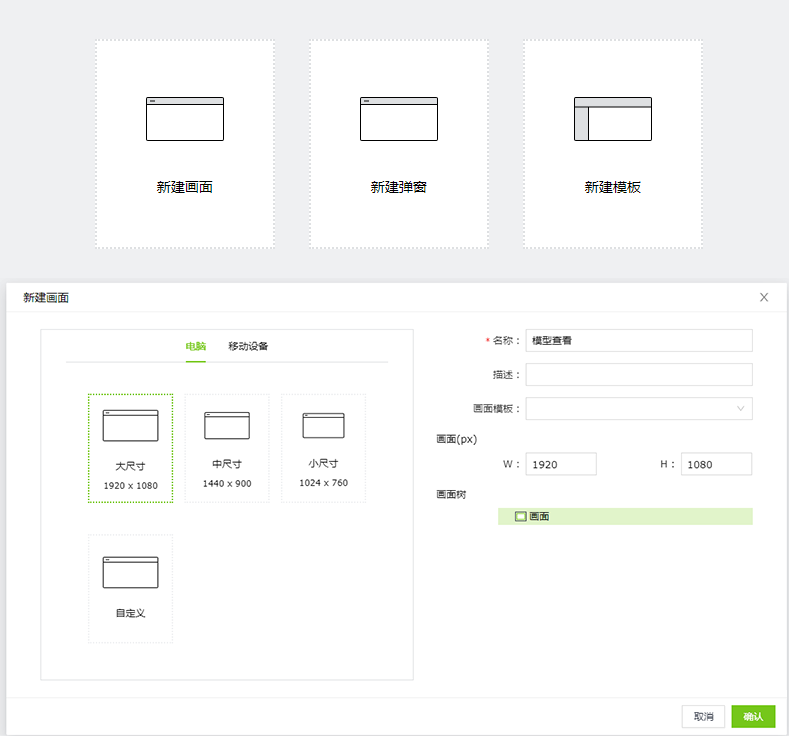Click the 描述 input field
This screenshot has width=789, height=736.
pos(638,374)
